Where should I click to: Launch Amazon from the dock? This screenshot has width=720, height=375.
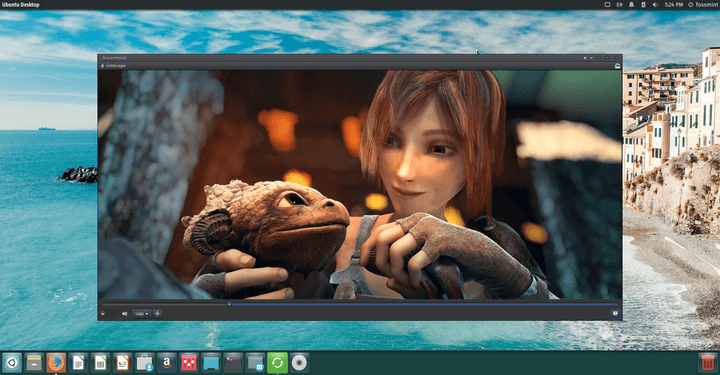pos(167,363)
